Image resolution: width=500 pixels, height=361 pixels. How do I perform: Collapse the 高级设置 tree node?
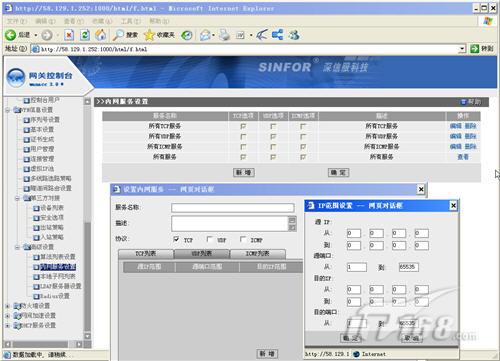[x=17, y=247]
